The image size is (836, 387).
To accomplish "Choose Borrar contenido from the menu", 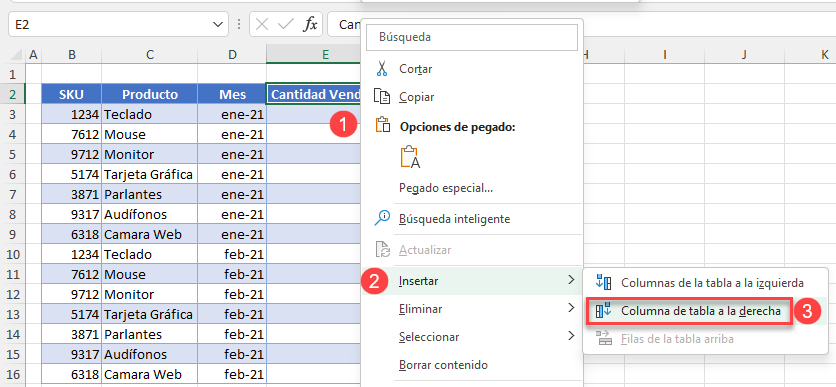I will (x=443, y=365).
